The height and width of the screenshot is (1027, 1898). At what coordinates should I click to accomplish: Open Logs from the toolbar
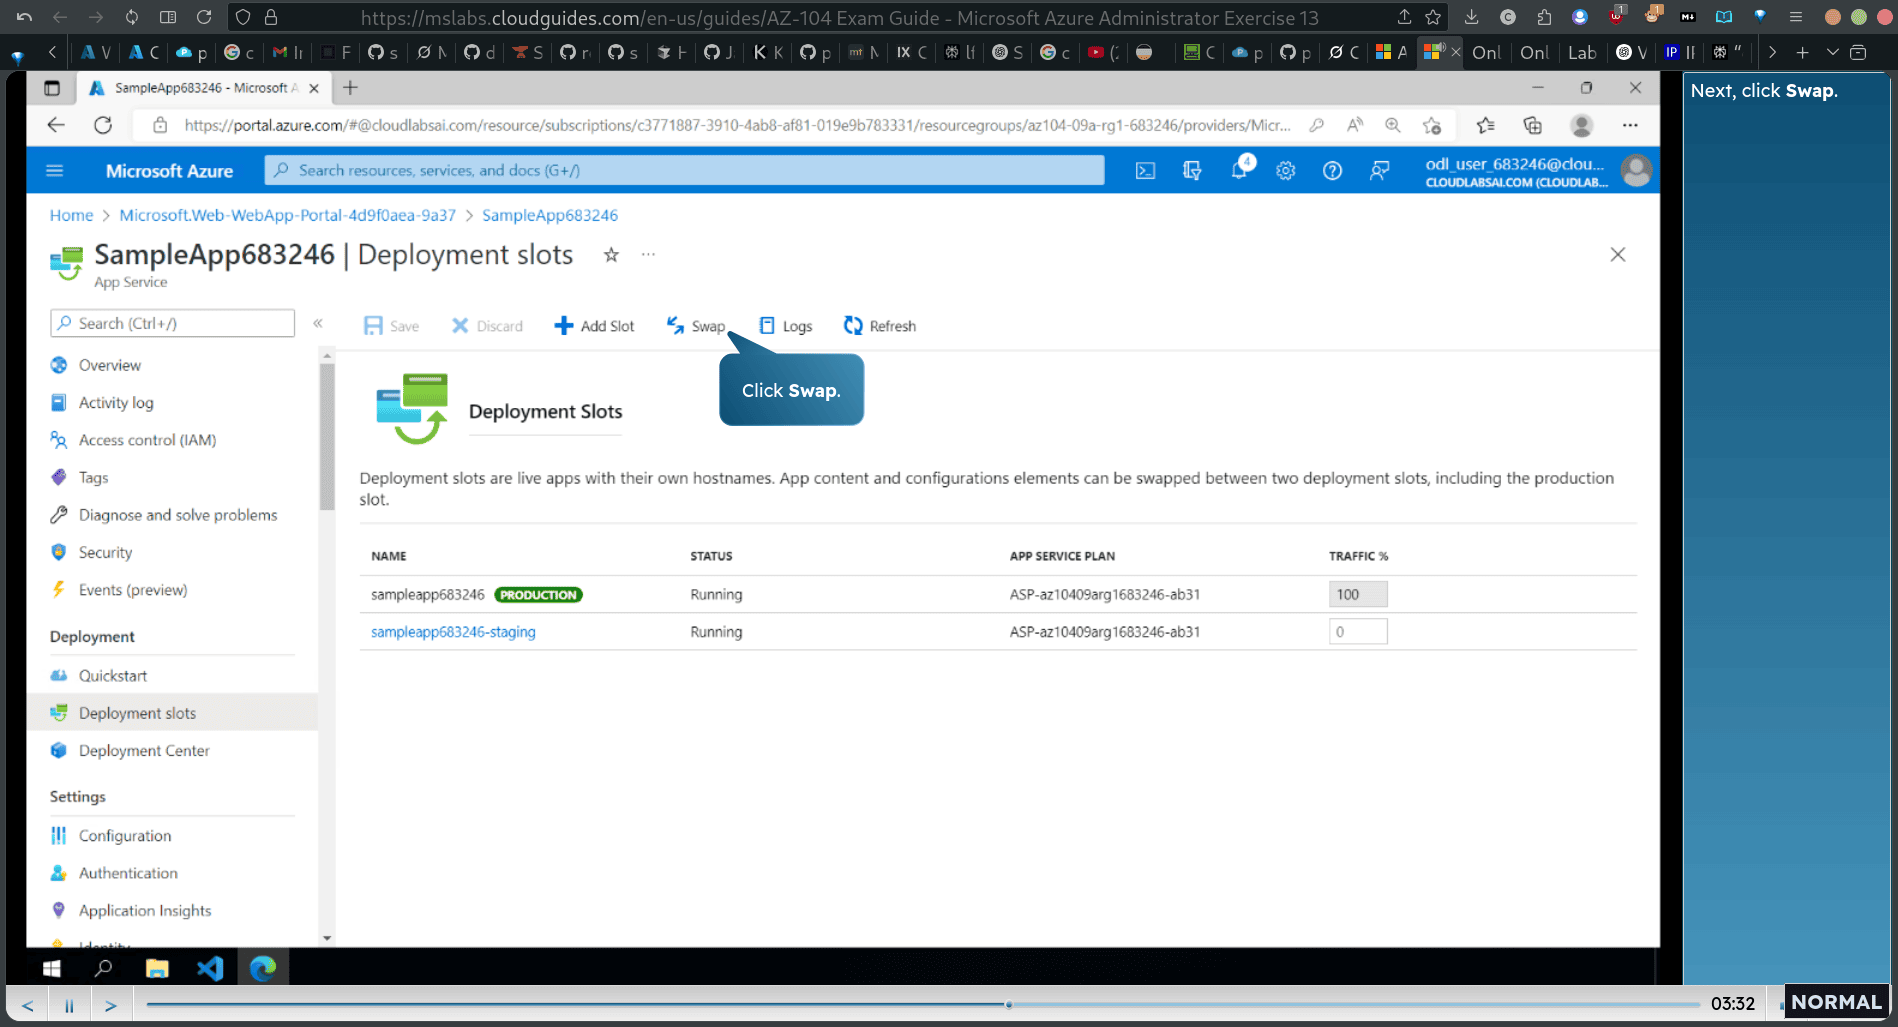(786, 326)
